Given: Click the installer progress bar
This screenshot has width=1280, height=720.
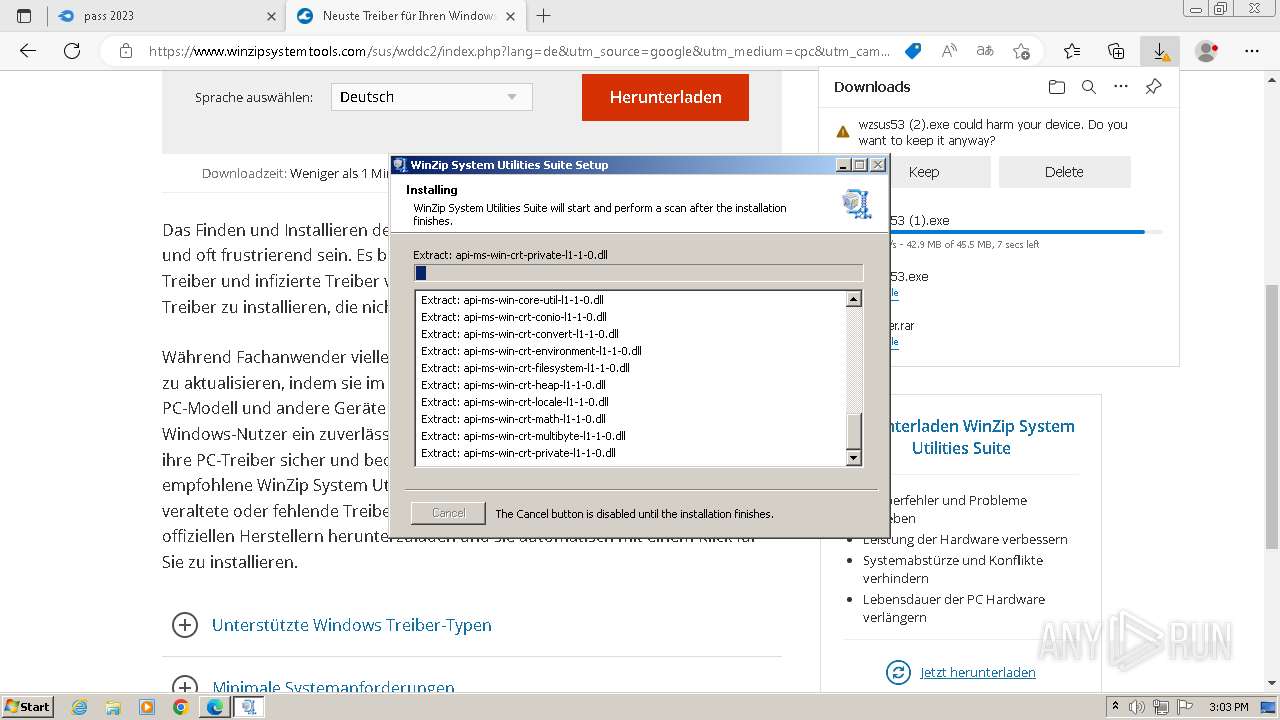Looking at the screenshot, I should [x=638, y=273].
